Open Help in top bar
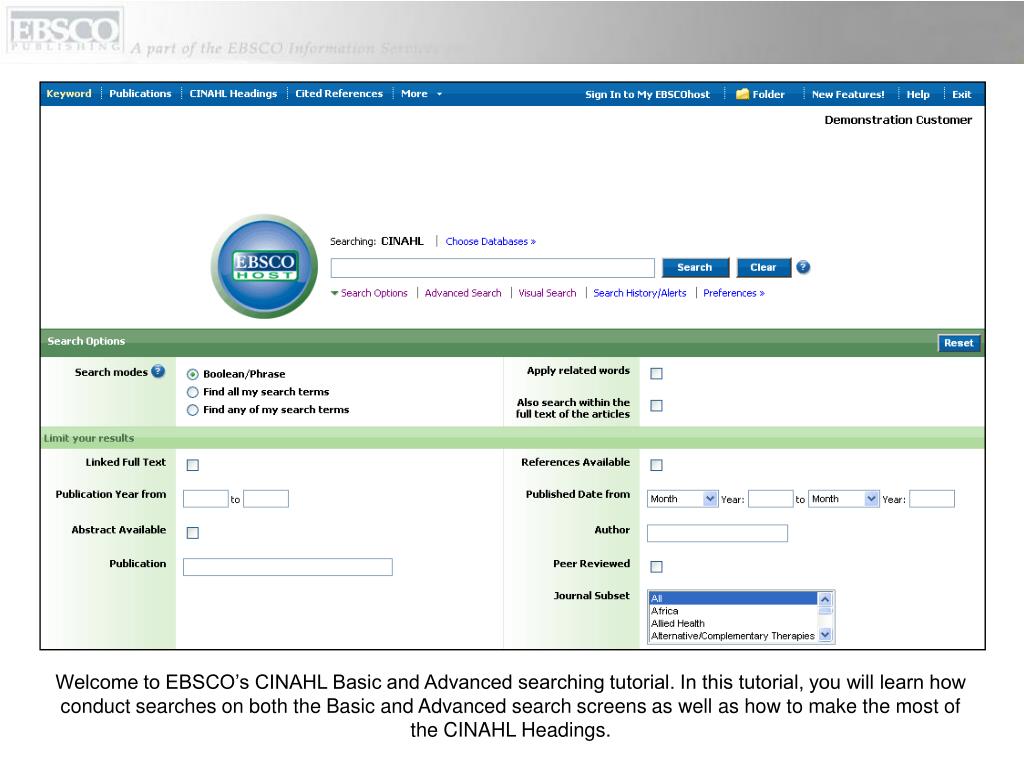 coord(918,94)
